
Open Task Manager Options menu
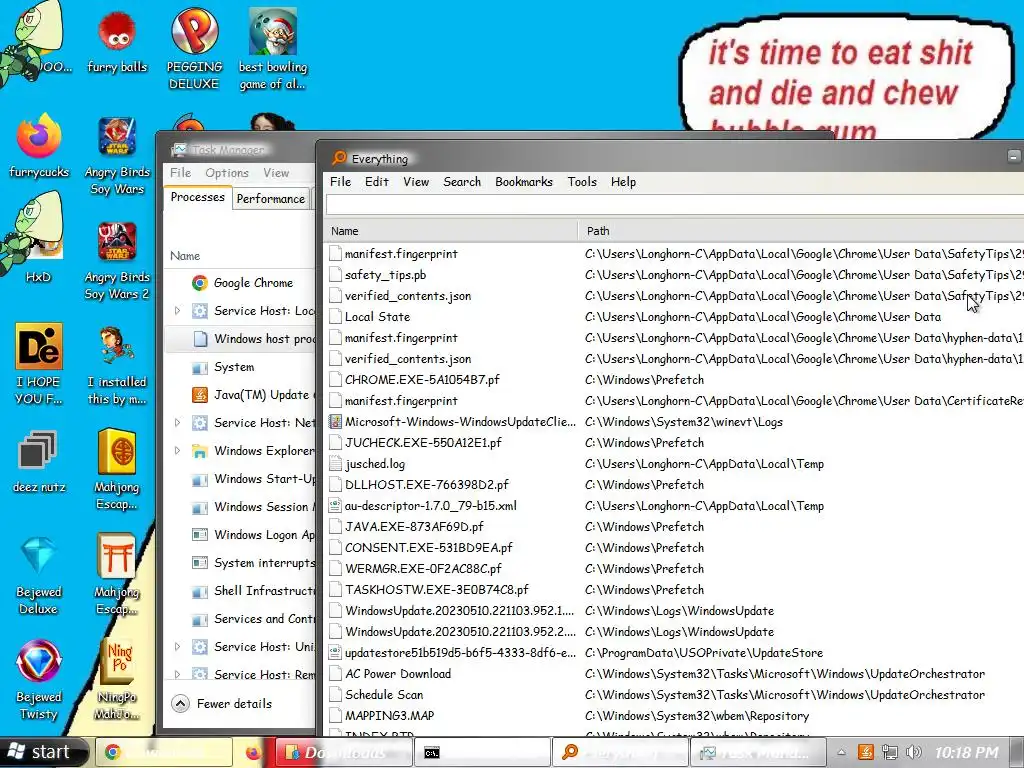[227, 172]
